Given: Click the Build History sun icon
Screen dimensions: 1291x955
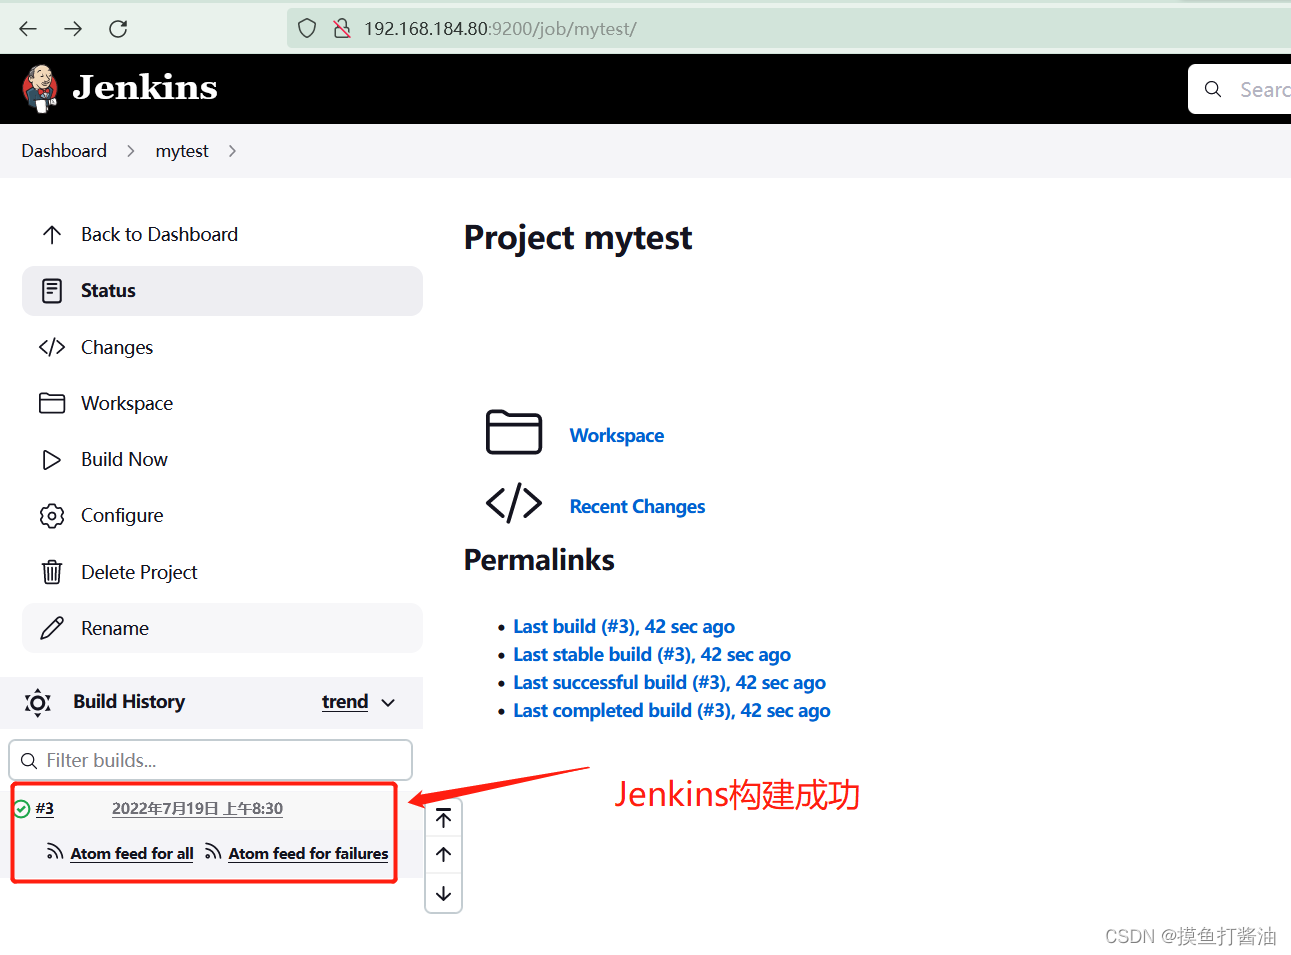Looking at the screenshot, I should pos(38,702).
